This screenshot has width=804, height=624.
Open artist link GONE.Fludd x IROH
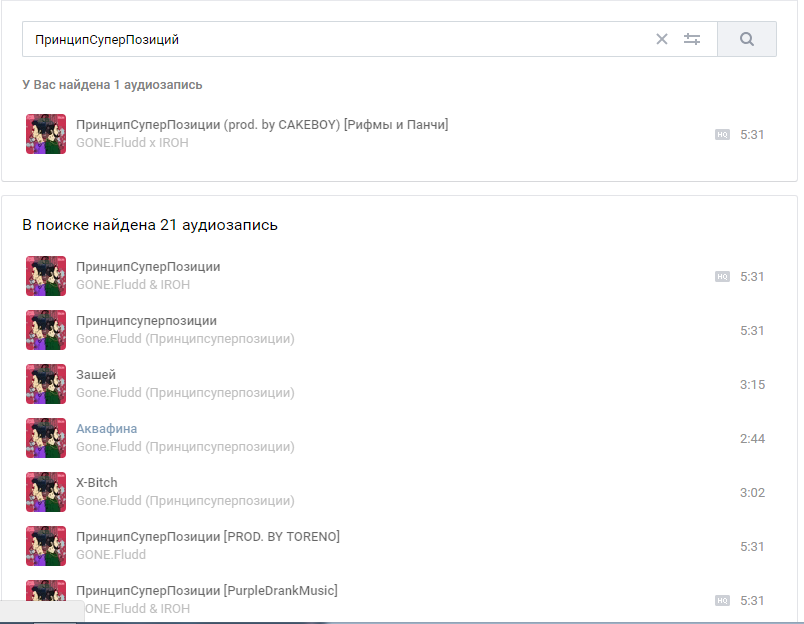pyautogui.click(x=132, y=143)
